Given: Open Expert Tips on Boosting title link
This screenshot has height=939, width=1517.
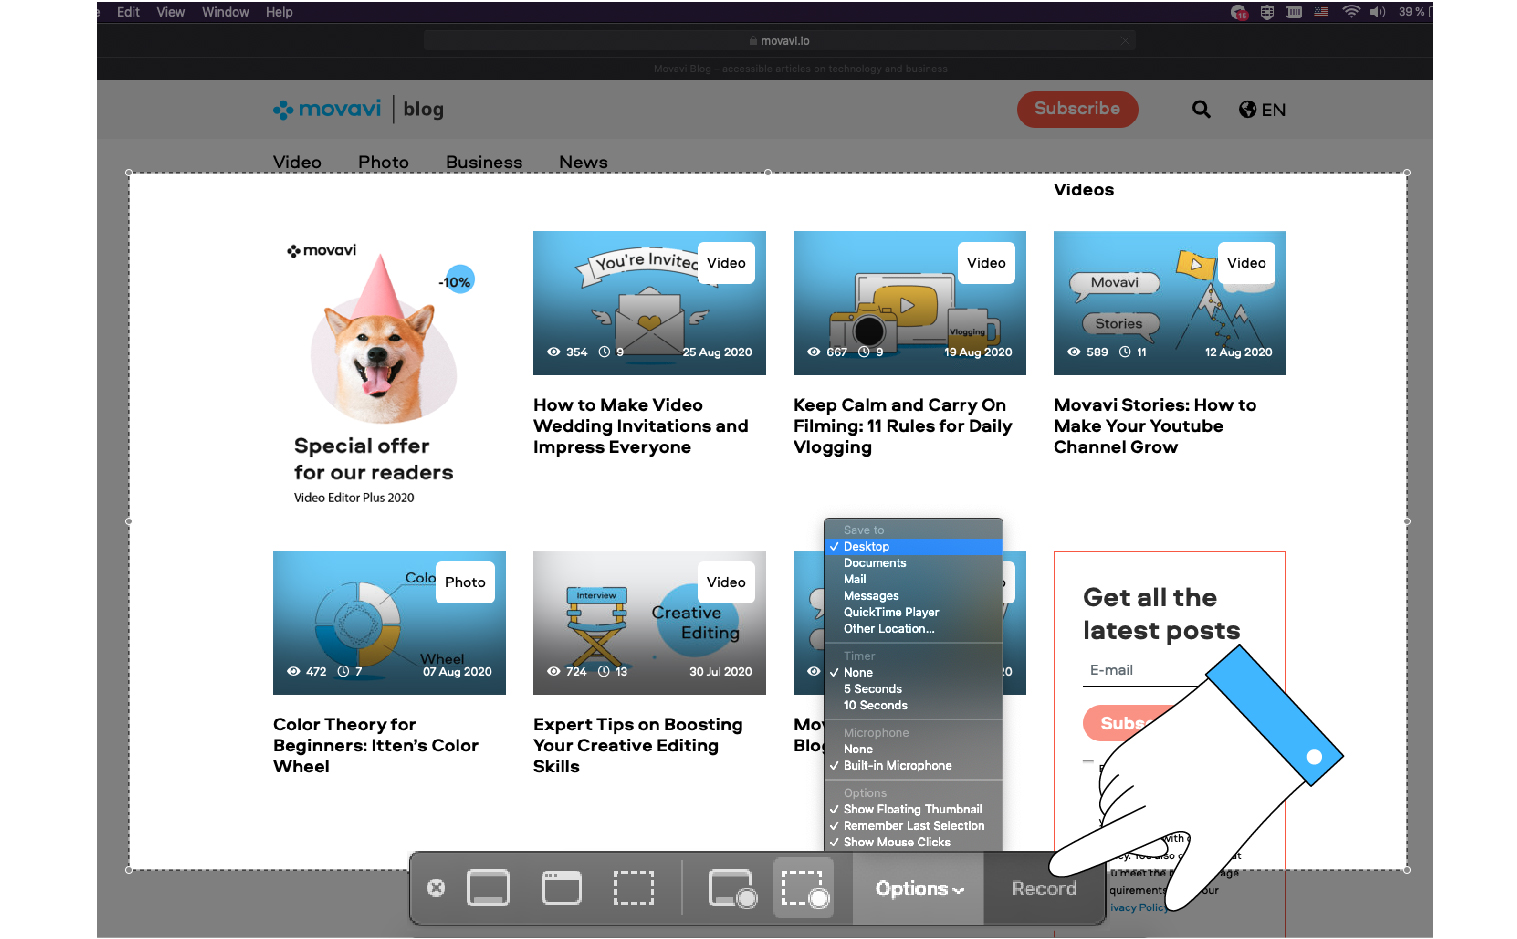Looking at the screenshot, I should point(637,745).
